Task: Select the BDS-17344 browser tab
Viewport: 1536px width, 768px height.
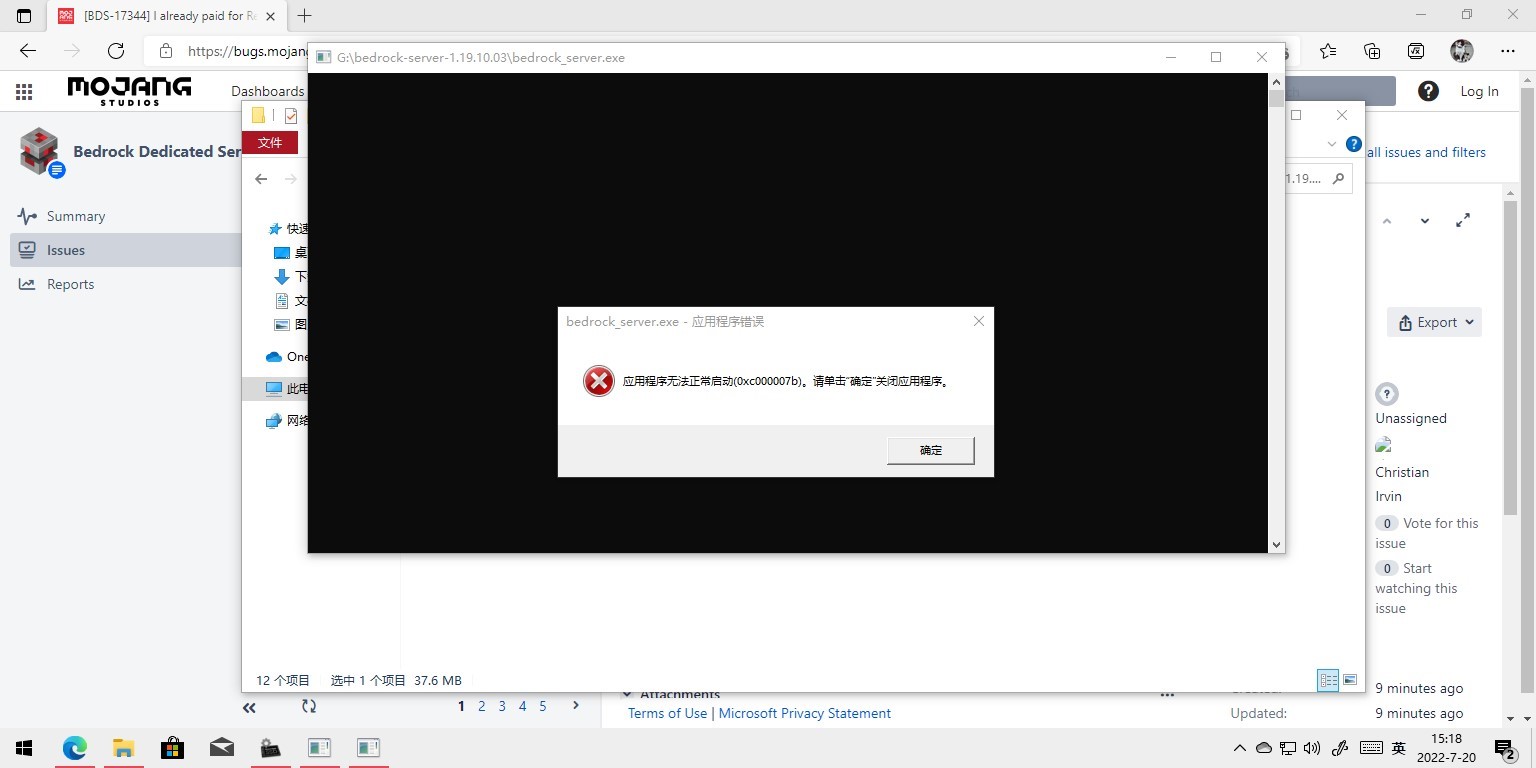Action: tap(167, 16)
